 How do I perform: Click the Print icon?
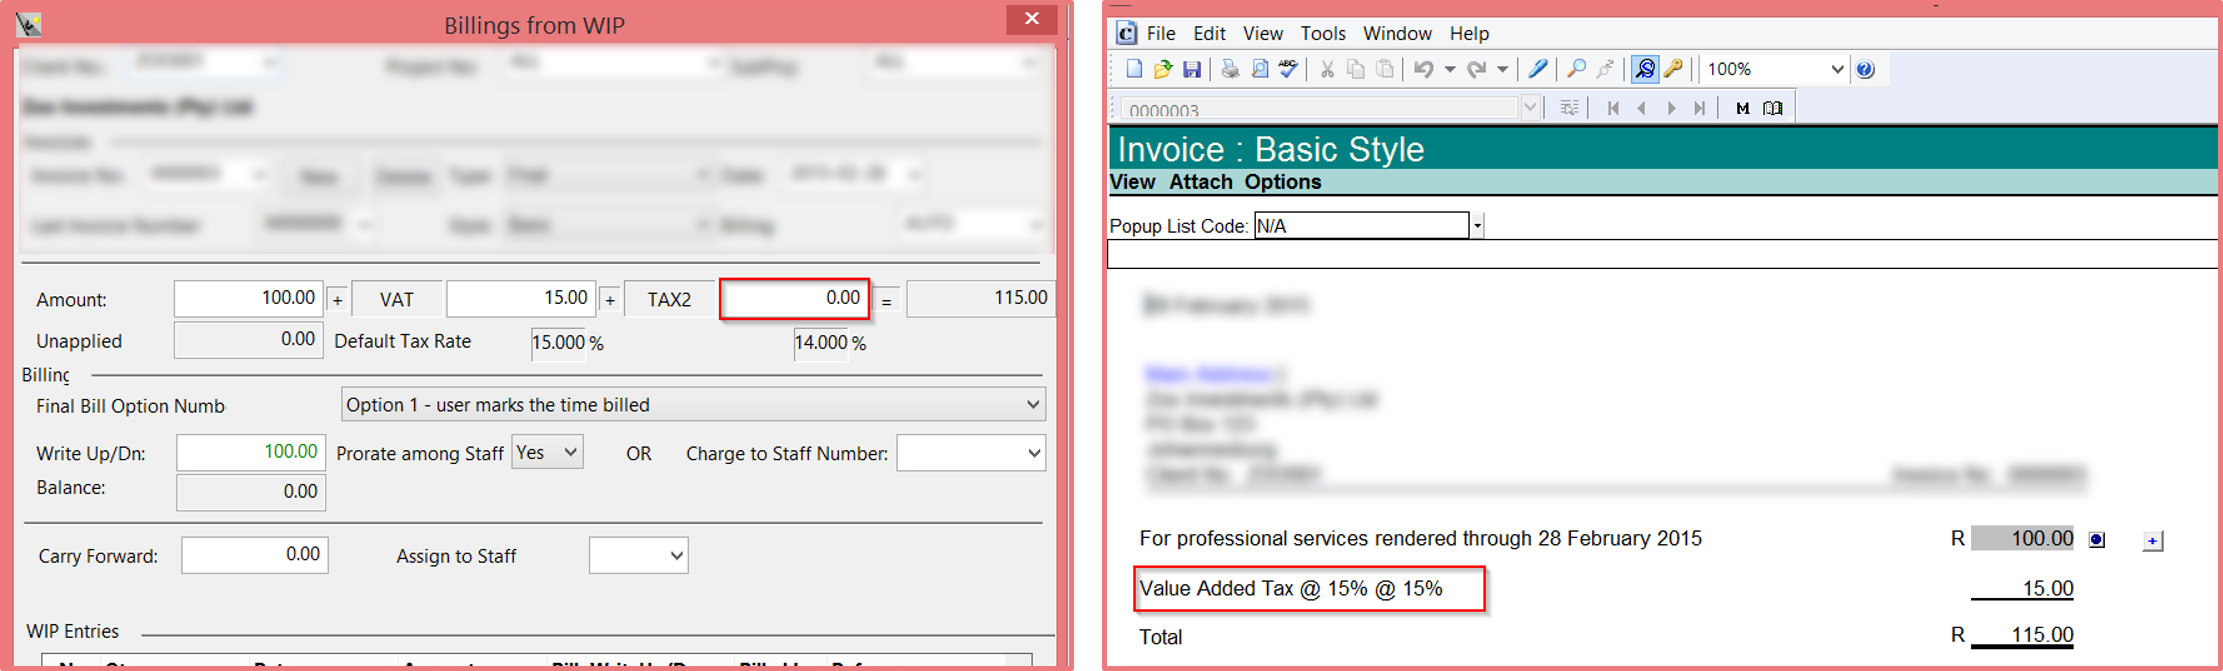click(x=1230, y=69)
